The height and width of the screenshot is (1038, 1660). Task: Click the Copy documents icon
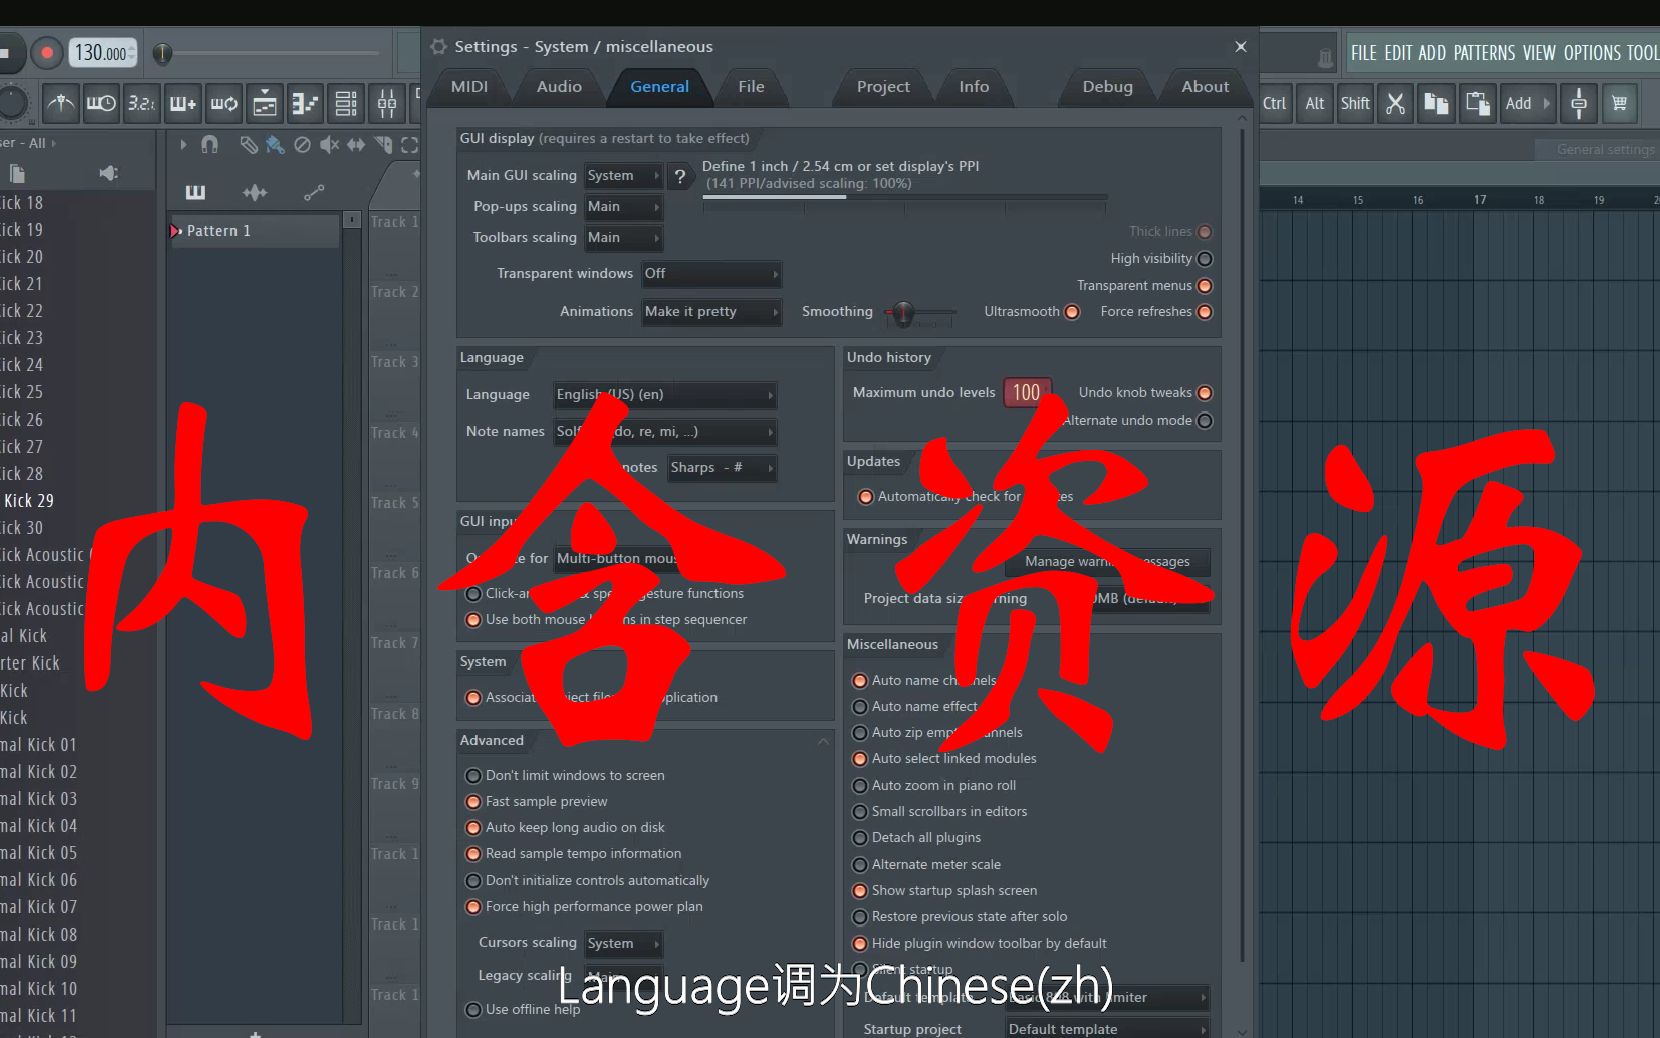point(1437,104)
